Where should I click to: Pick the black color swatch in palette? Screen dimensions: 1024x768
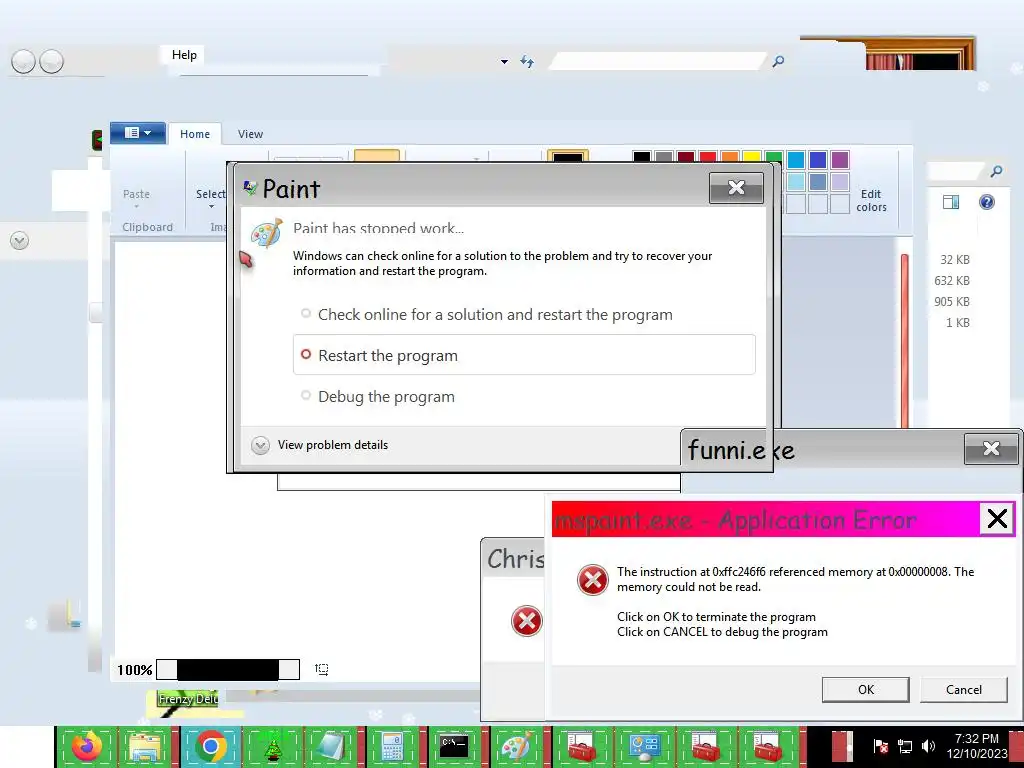pos(641,157)
